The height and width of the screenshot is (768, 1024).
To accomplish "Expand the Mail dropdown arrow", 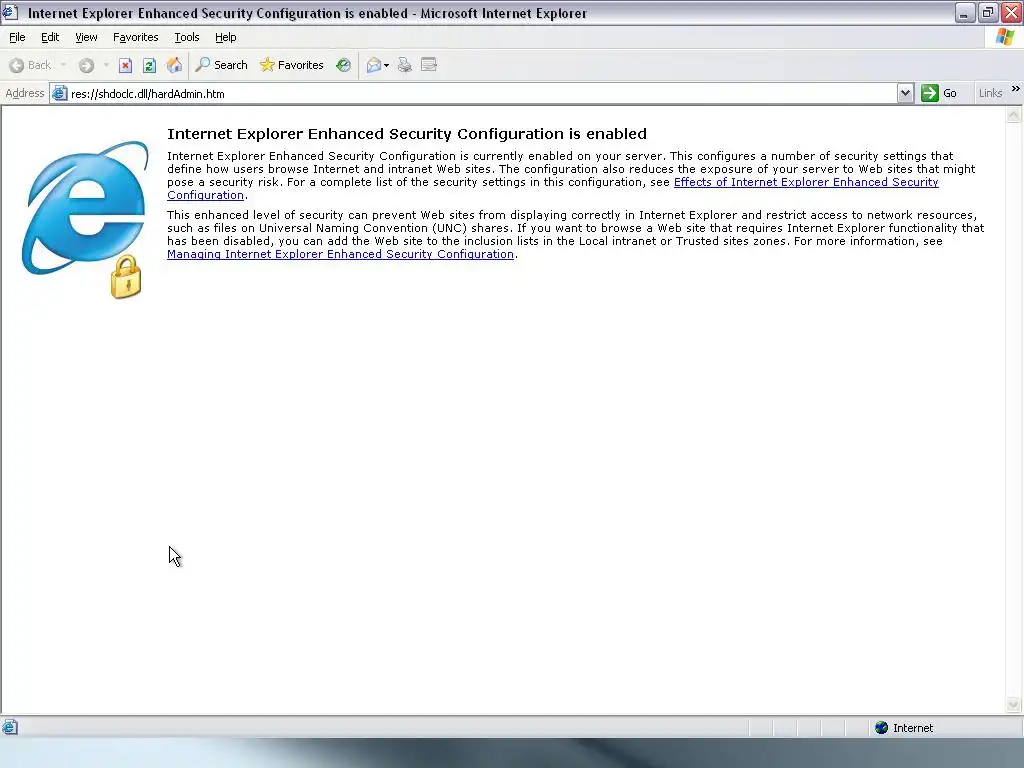I will [387, 65].
